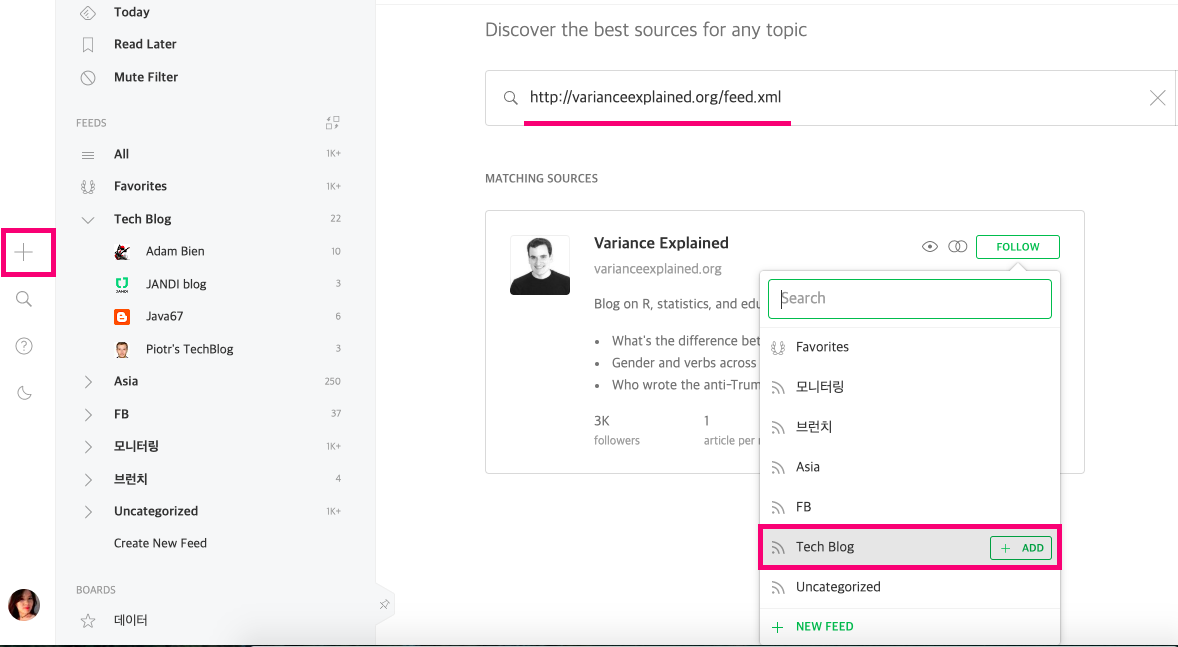The width and height of the screenshot is (1178, 647).
Task: Click the Mute Filter icon
Action: (88, 77)
